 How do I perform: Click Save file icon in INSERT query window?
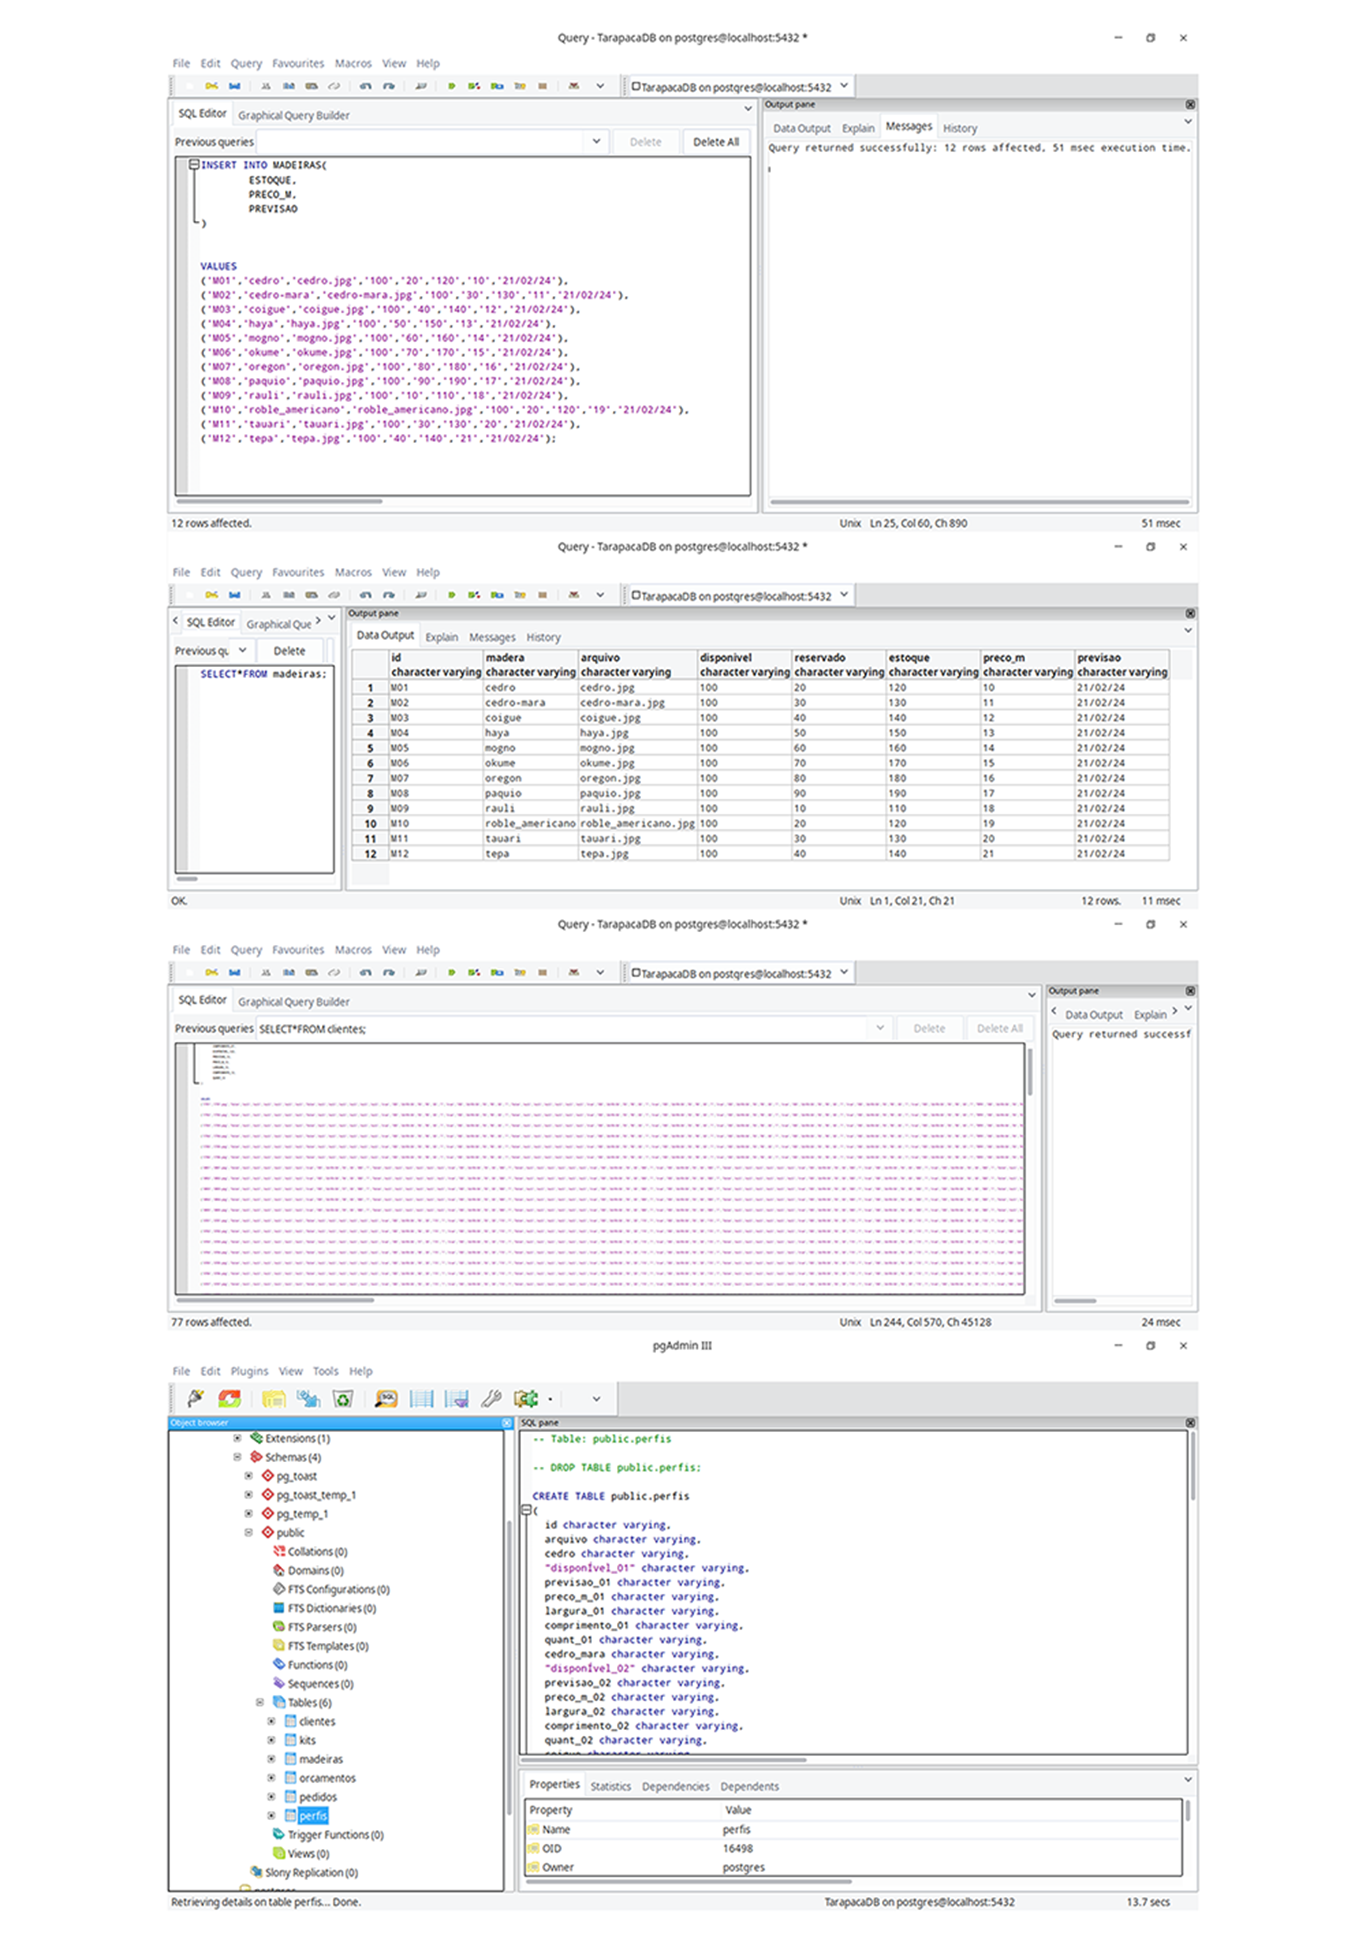point(234,86)
